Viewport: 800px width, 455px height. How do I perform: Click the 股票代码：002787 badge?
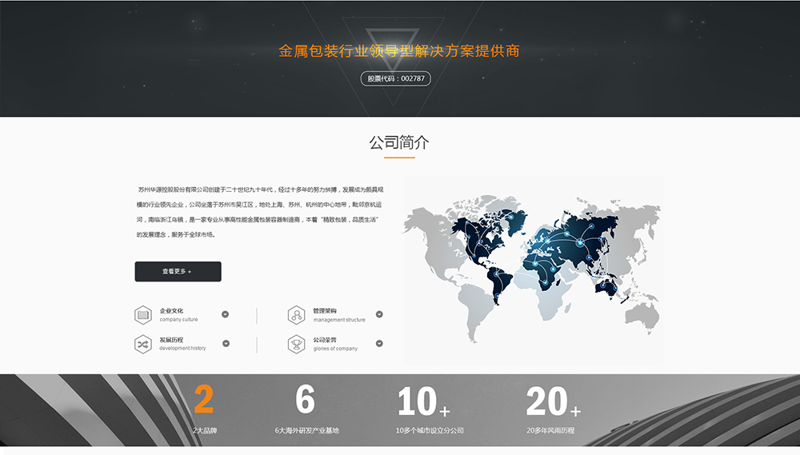[396, 78]
